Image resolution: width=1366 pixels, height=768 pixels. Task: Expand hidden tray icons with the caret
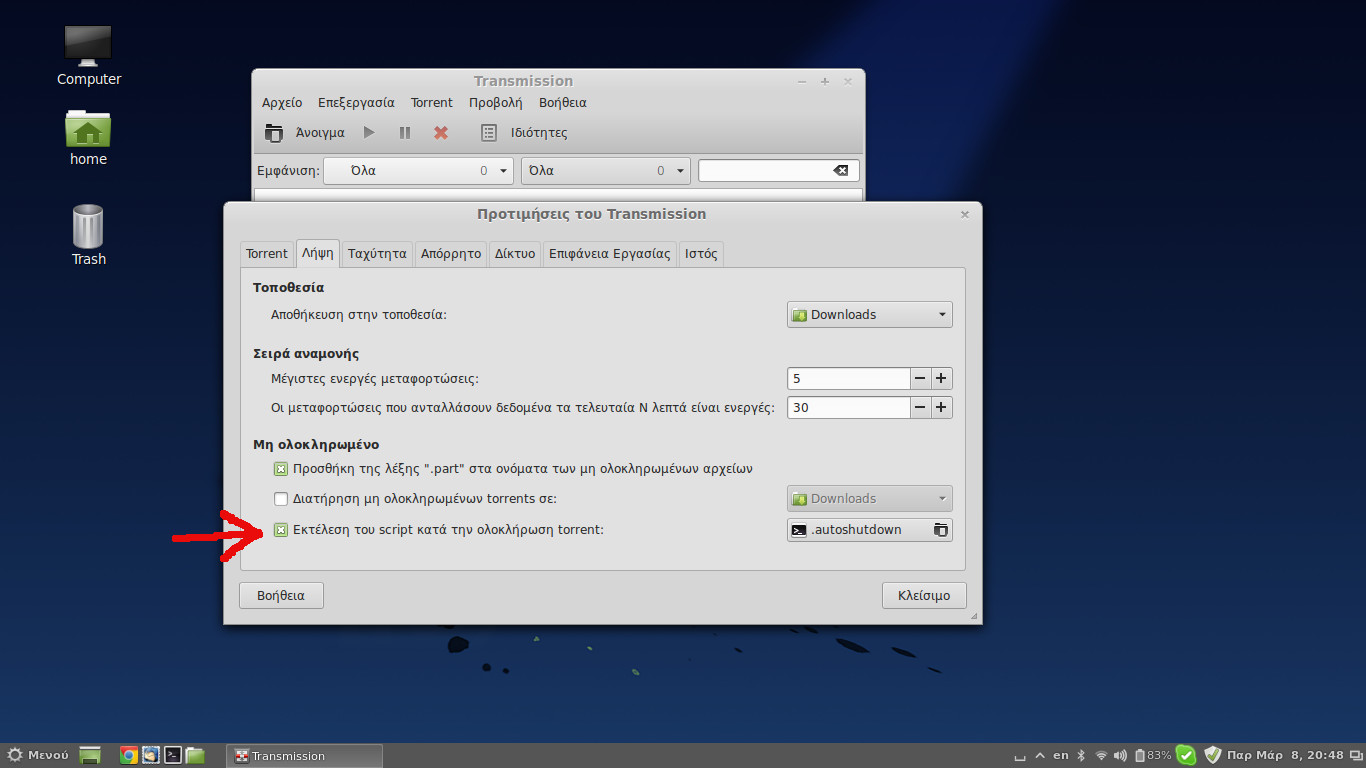point(1040,755)
